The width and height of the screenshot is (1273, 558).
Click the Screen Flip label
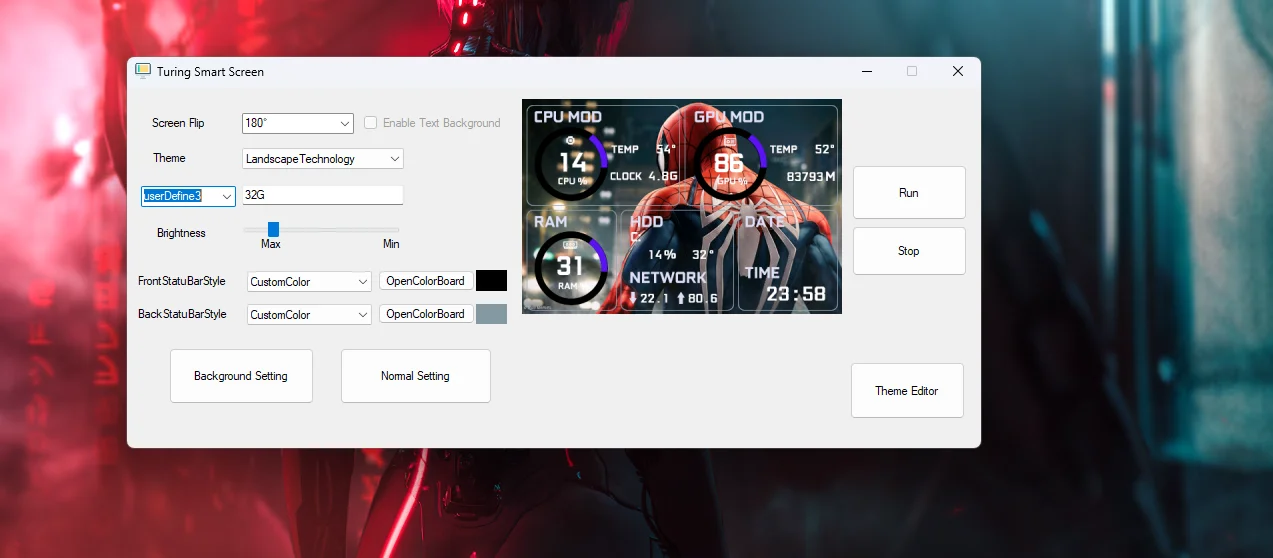178,123
